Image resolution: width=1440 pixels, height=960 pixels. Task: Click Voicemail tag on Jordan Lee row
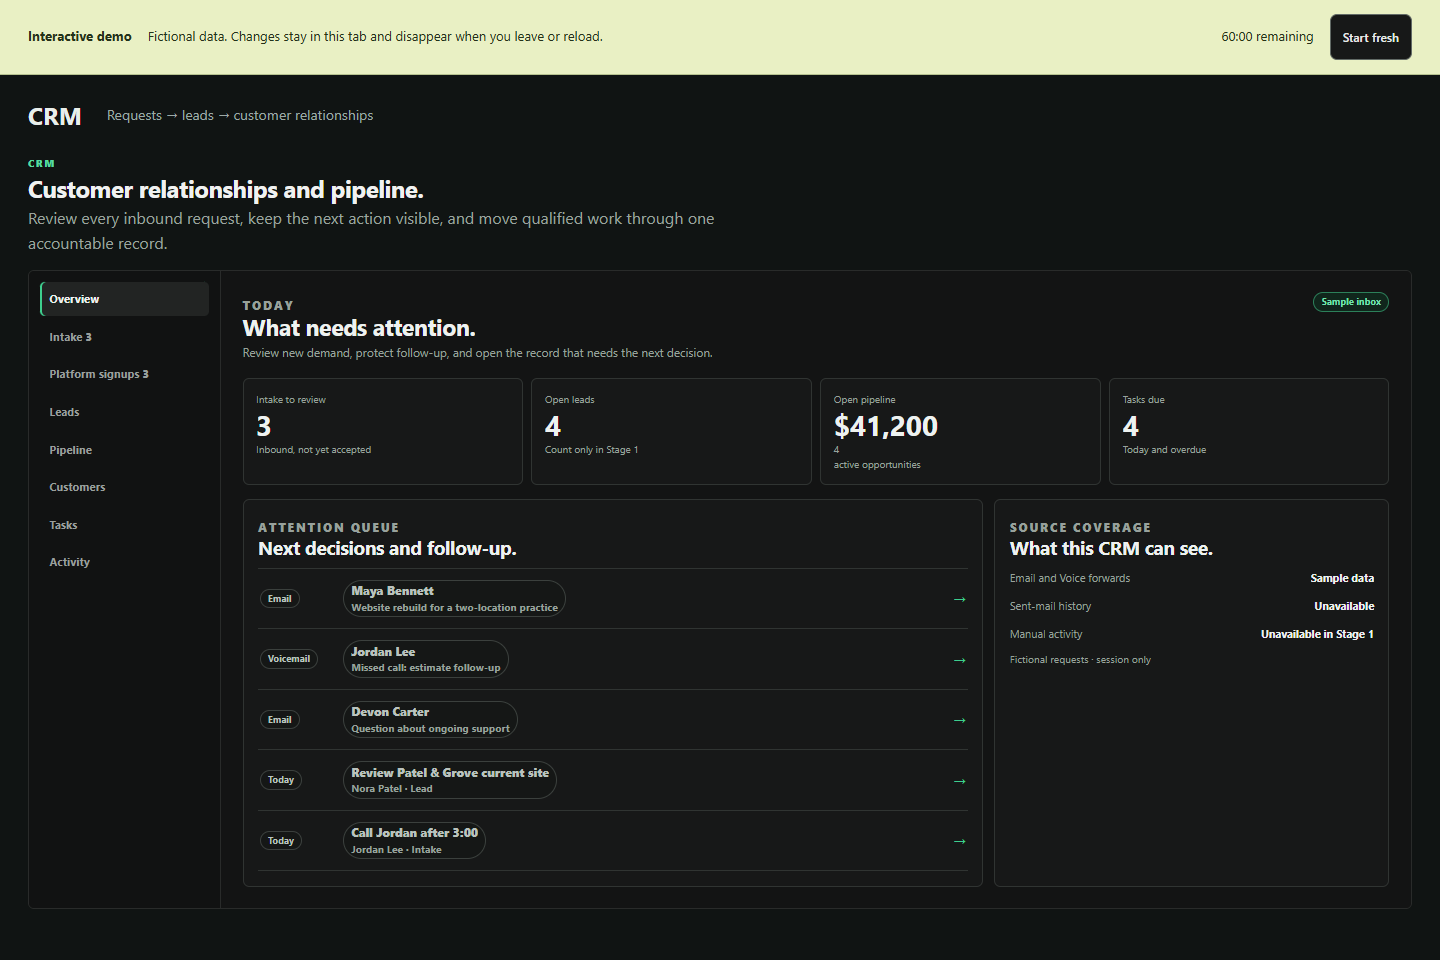[x=289, y=659]
